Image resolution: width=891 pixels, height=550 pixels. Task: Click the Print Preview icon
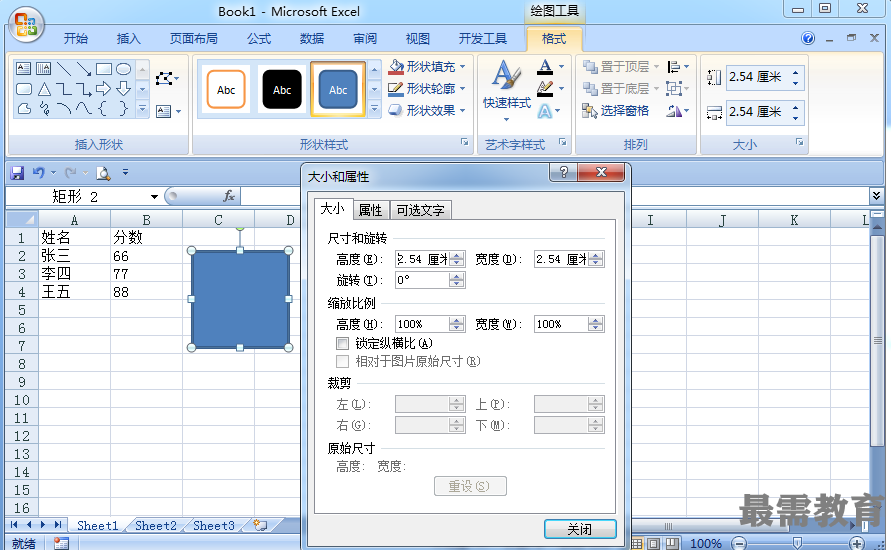coord(103,173)
